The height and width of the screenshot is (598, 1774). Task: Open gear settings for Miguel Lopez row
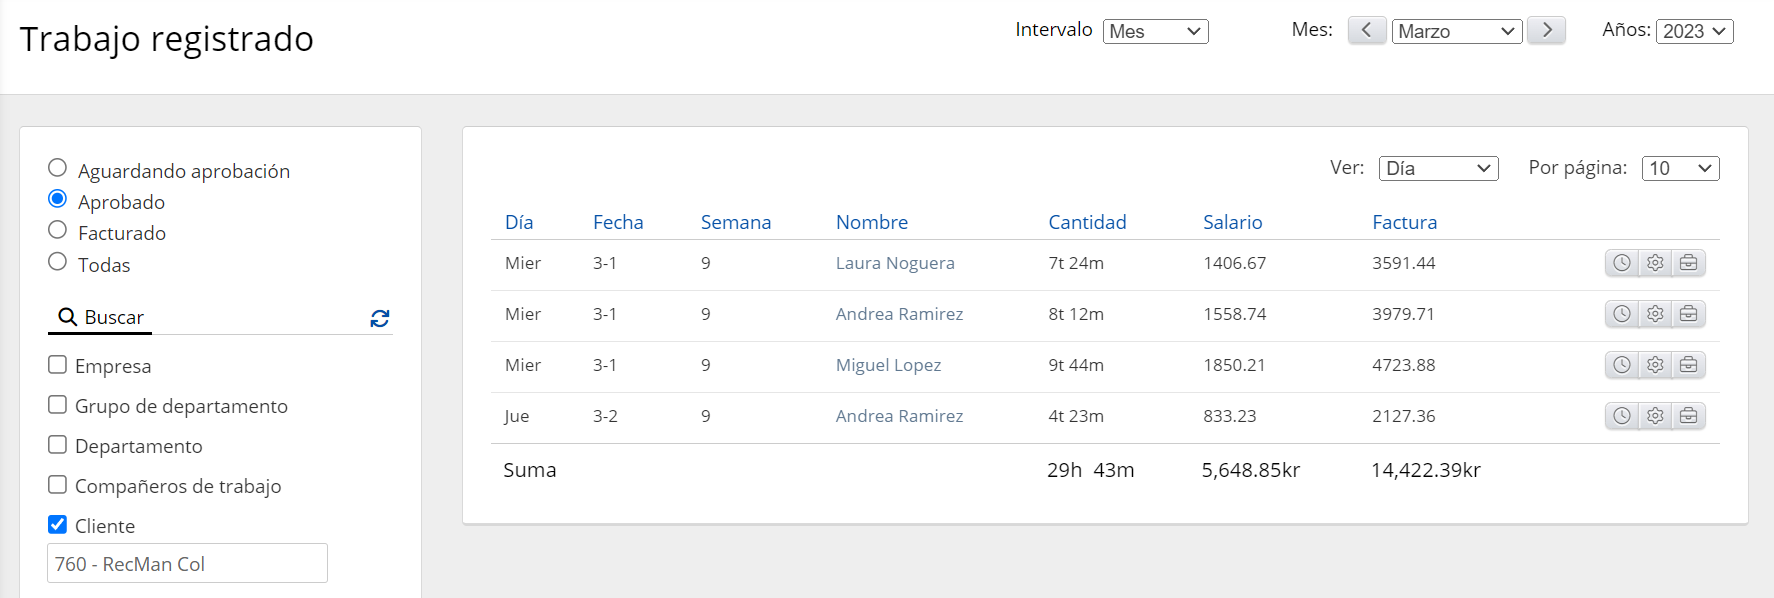point(1655,365)
